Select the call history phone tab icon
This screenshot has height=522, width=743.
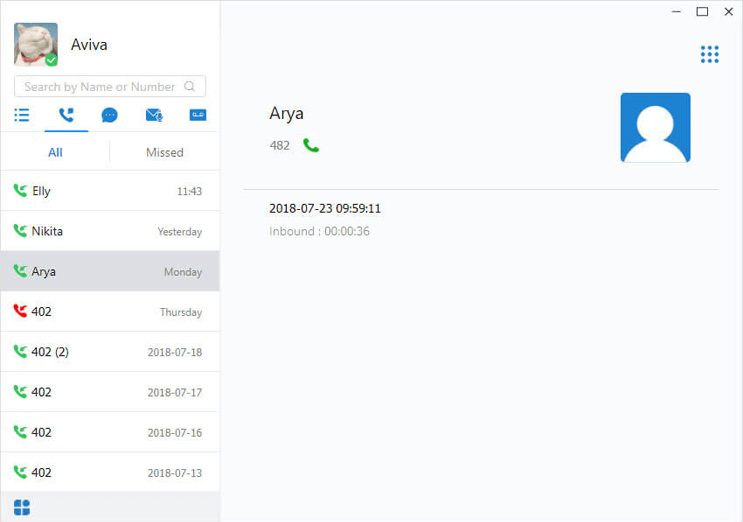[x=66, y=115]
